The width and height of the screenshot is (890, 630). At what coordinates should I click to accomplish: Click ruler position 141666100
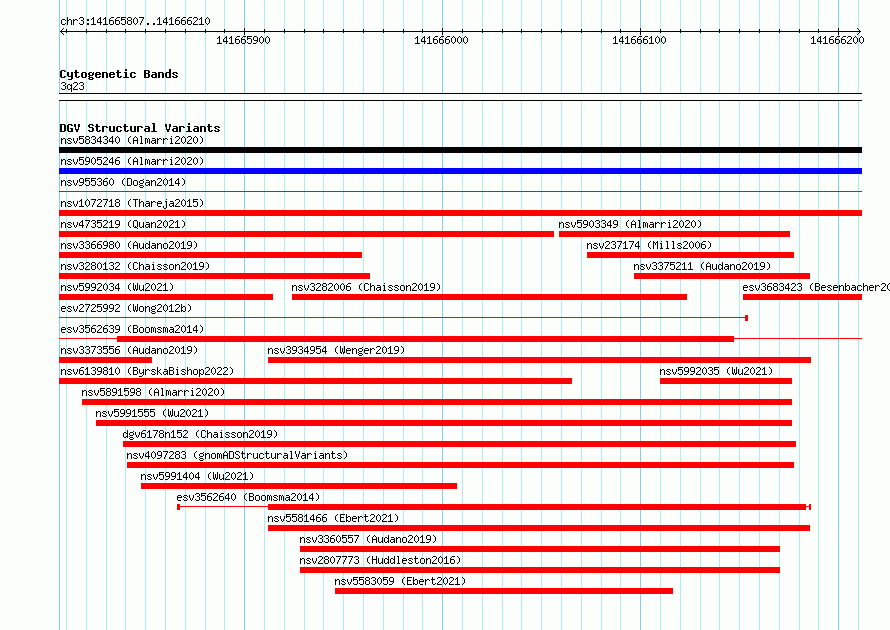point(639,40)
